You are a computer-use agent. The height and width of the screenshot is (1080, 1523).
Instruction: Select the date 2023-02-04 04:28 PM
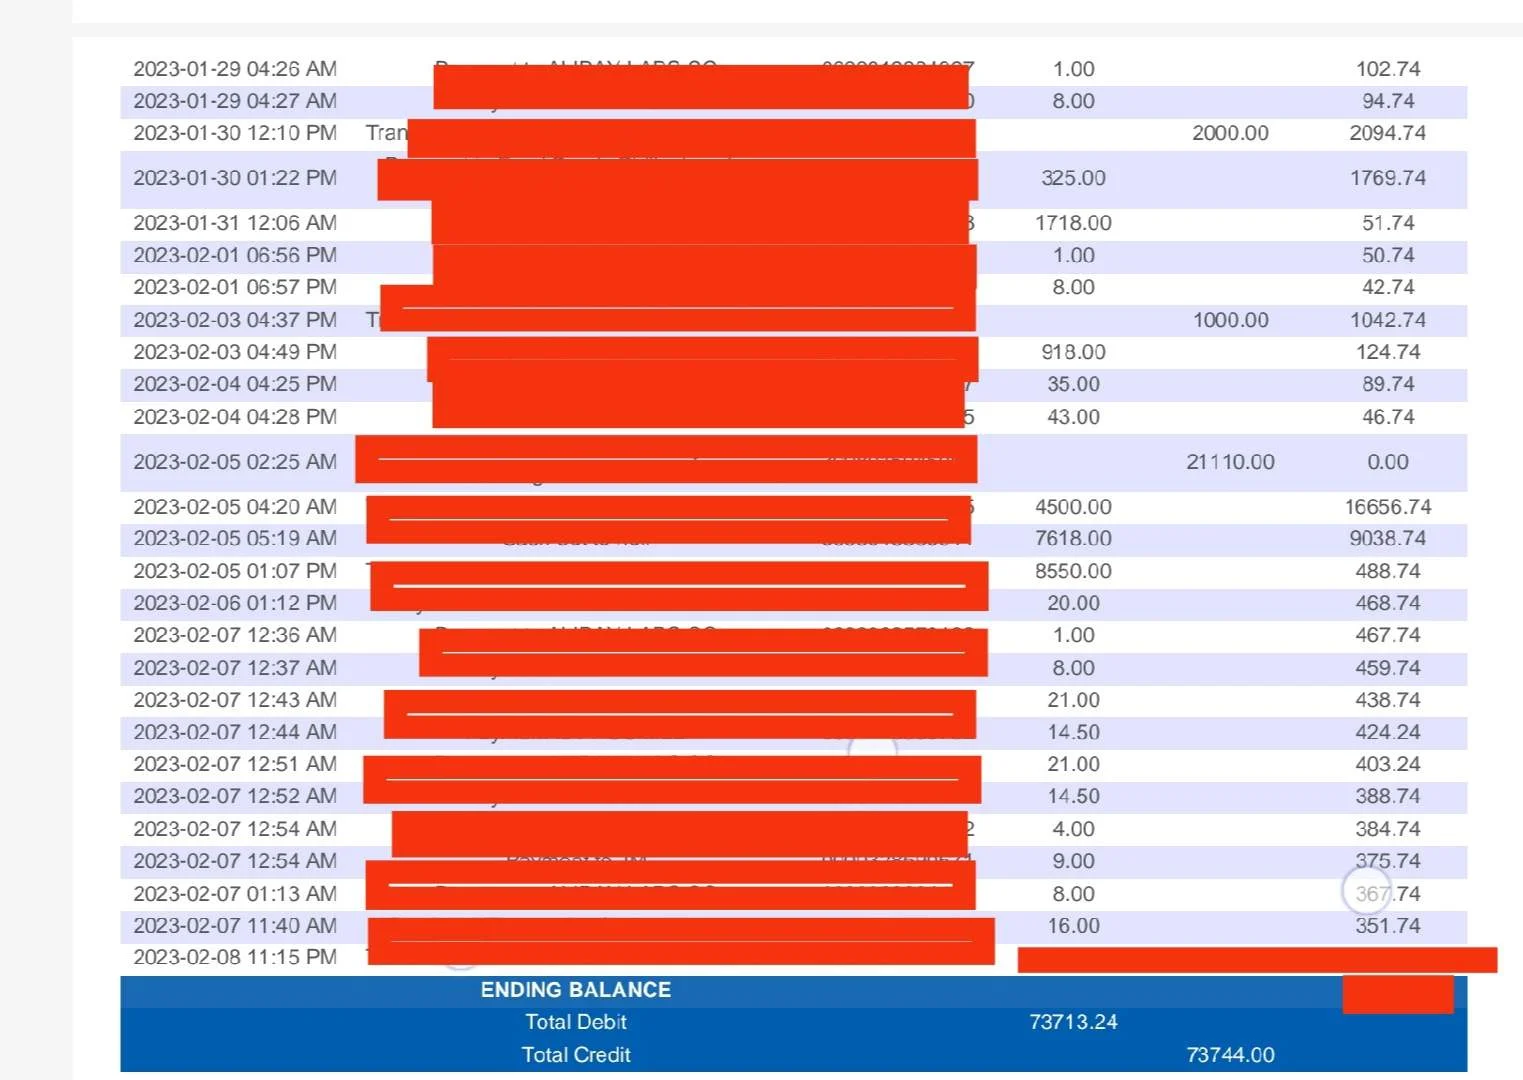[235, 417]
